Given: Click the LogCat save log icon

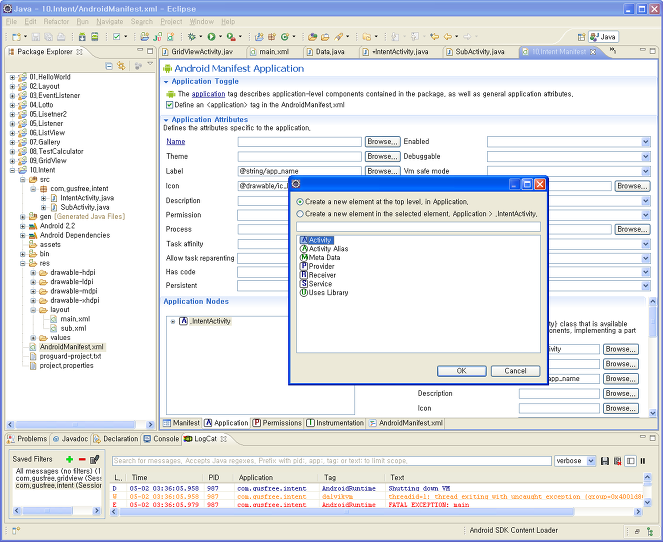Looking at the screenshot, I should [x=605, y=461].
